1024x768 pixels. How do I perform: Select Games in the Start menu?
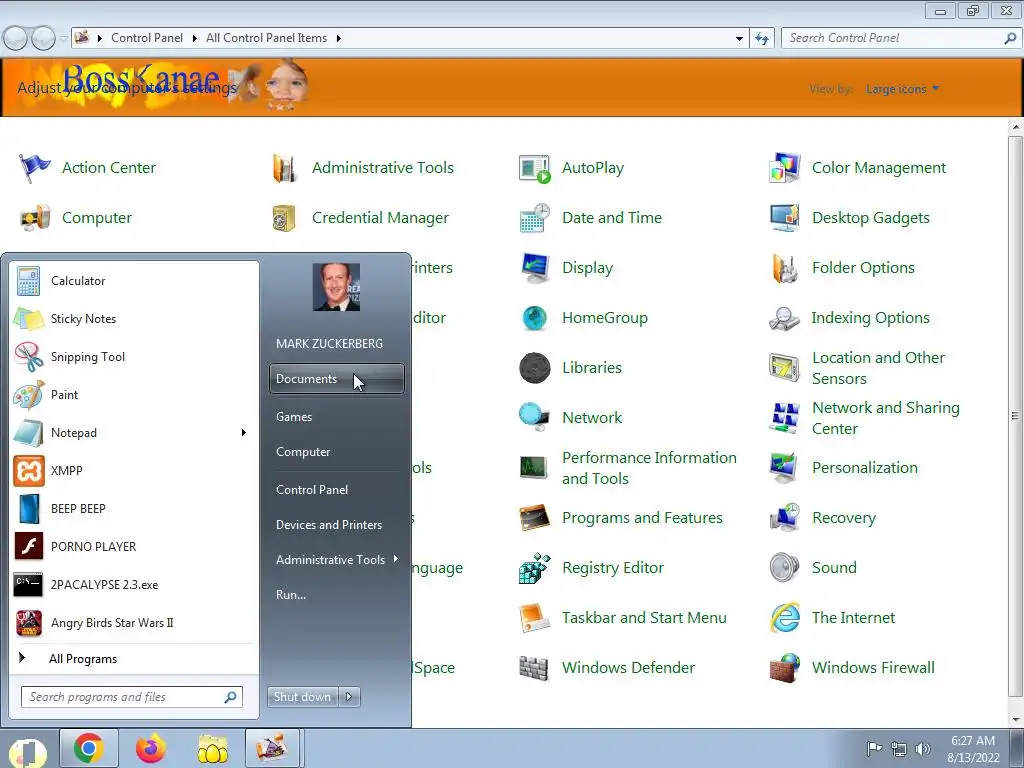pyautogui.click(x=337, y=417)
